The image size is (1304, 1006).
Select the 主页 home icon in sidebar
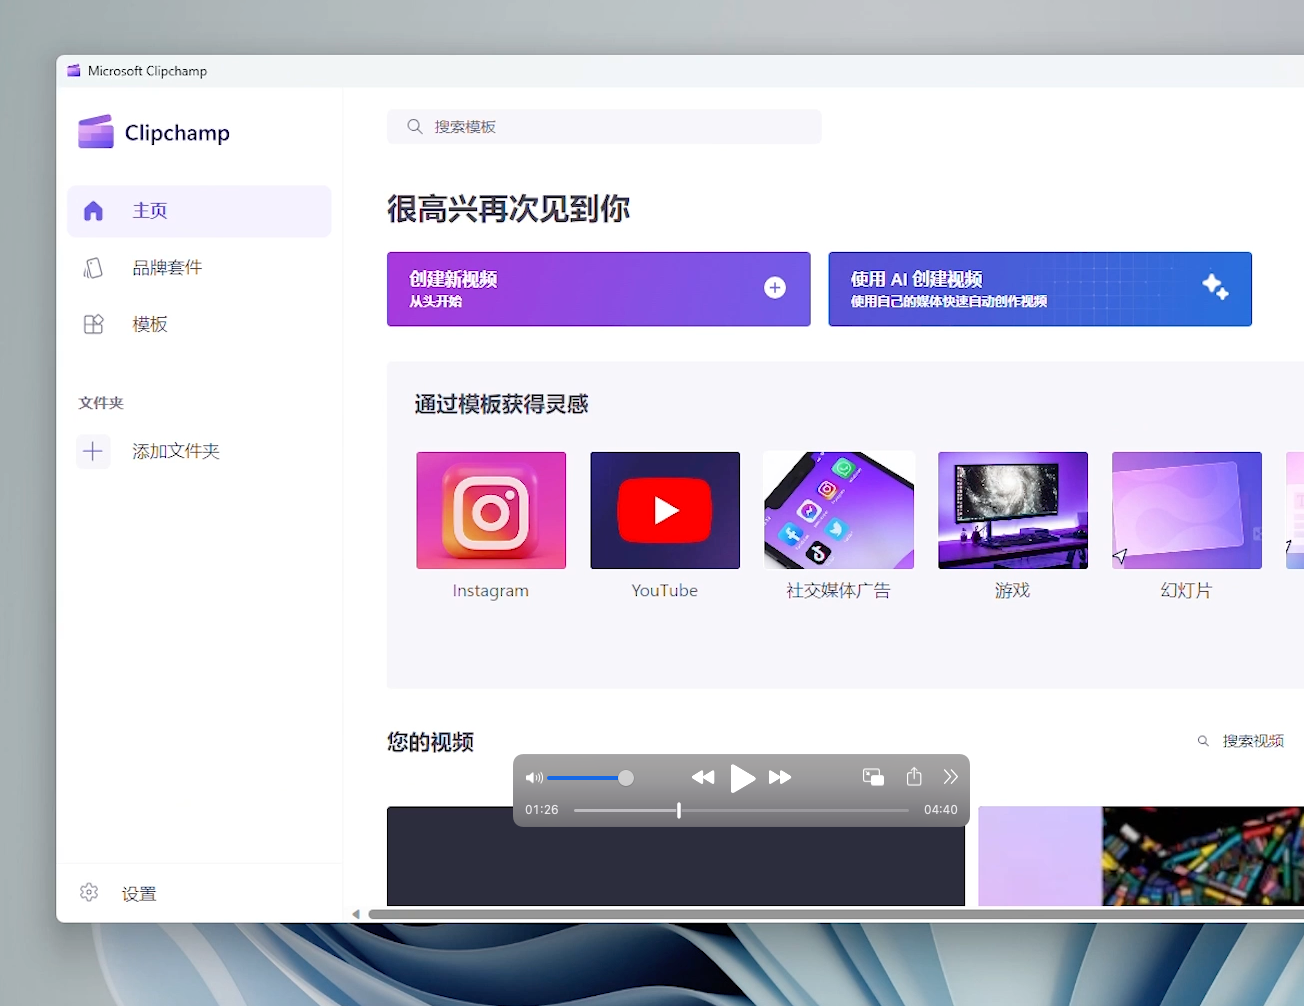93,211
